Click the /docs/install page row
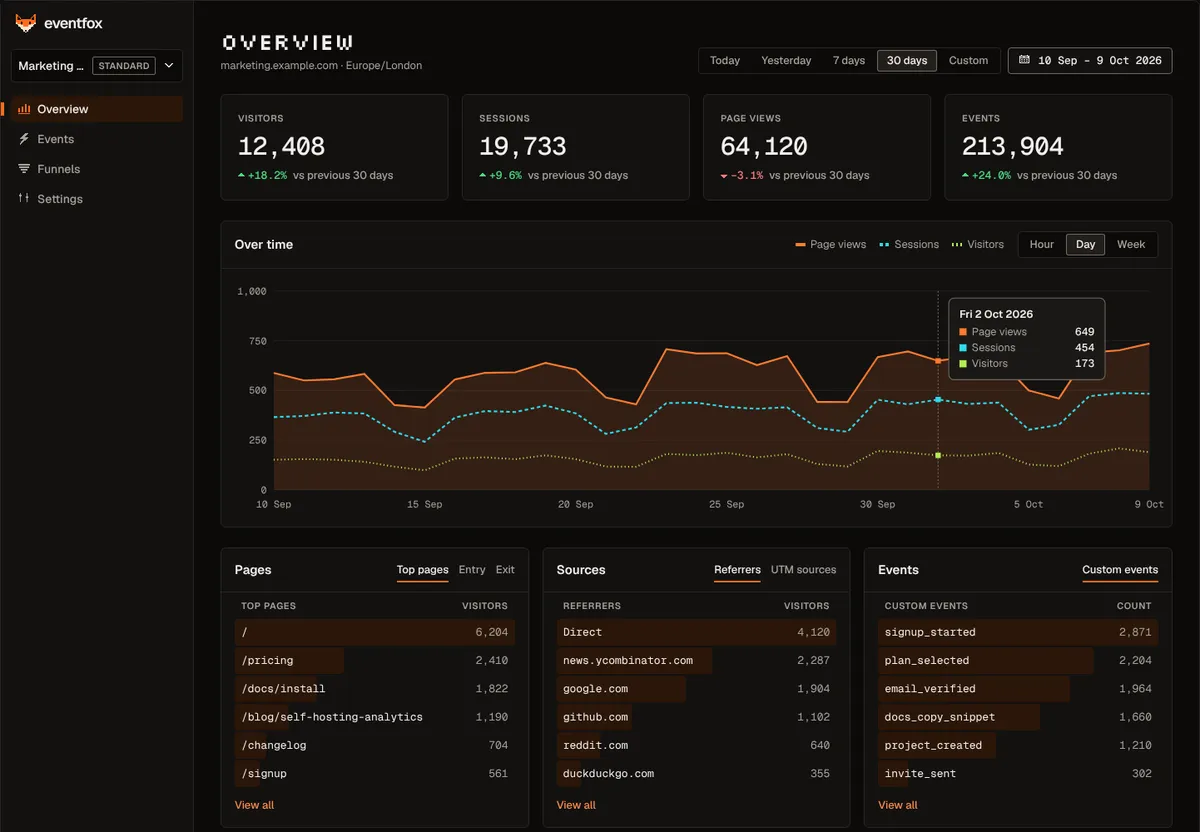1200x832 pixels. tap(375, 689)
